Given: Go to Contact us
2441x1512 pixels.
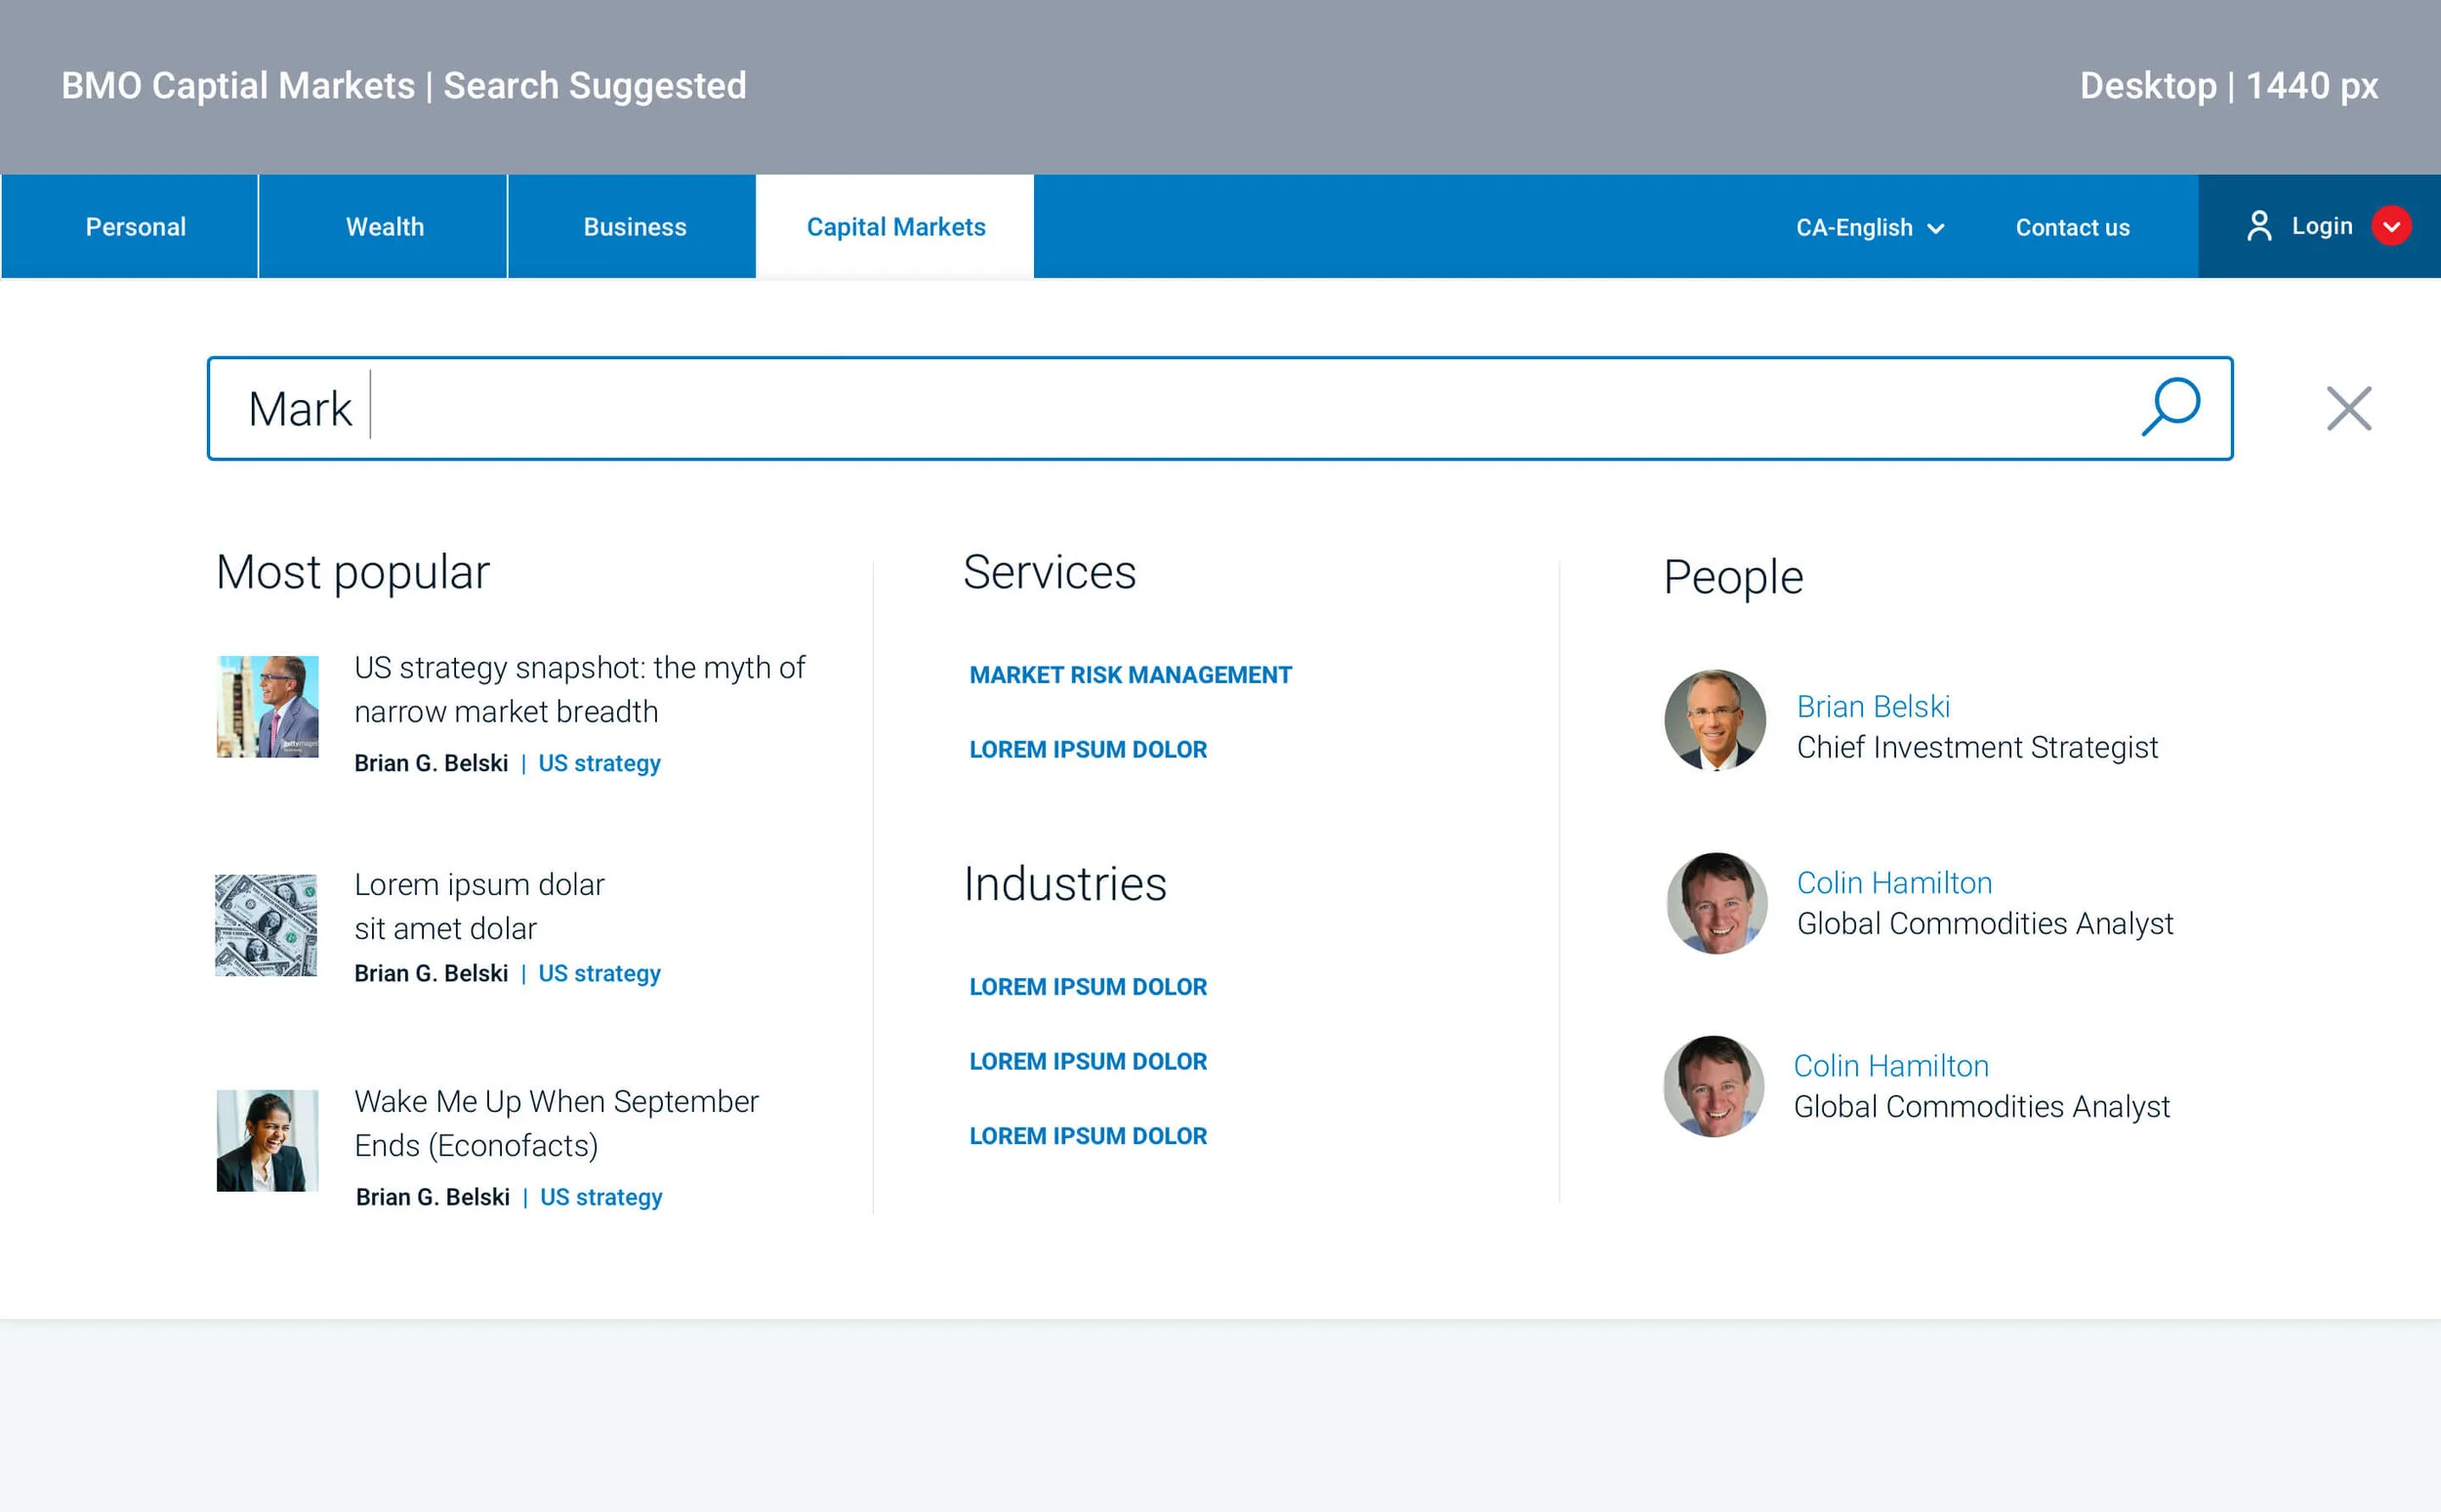Looking at the screenshot, I should pos(2072,227).
